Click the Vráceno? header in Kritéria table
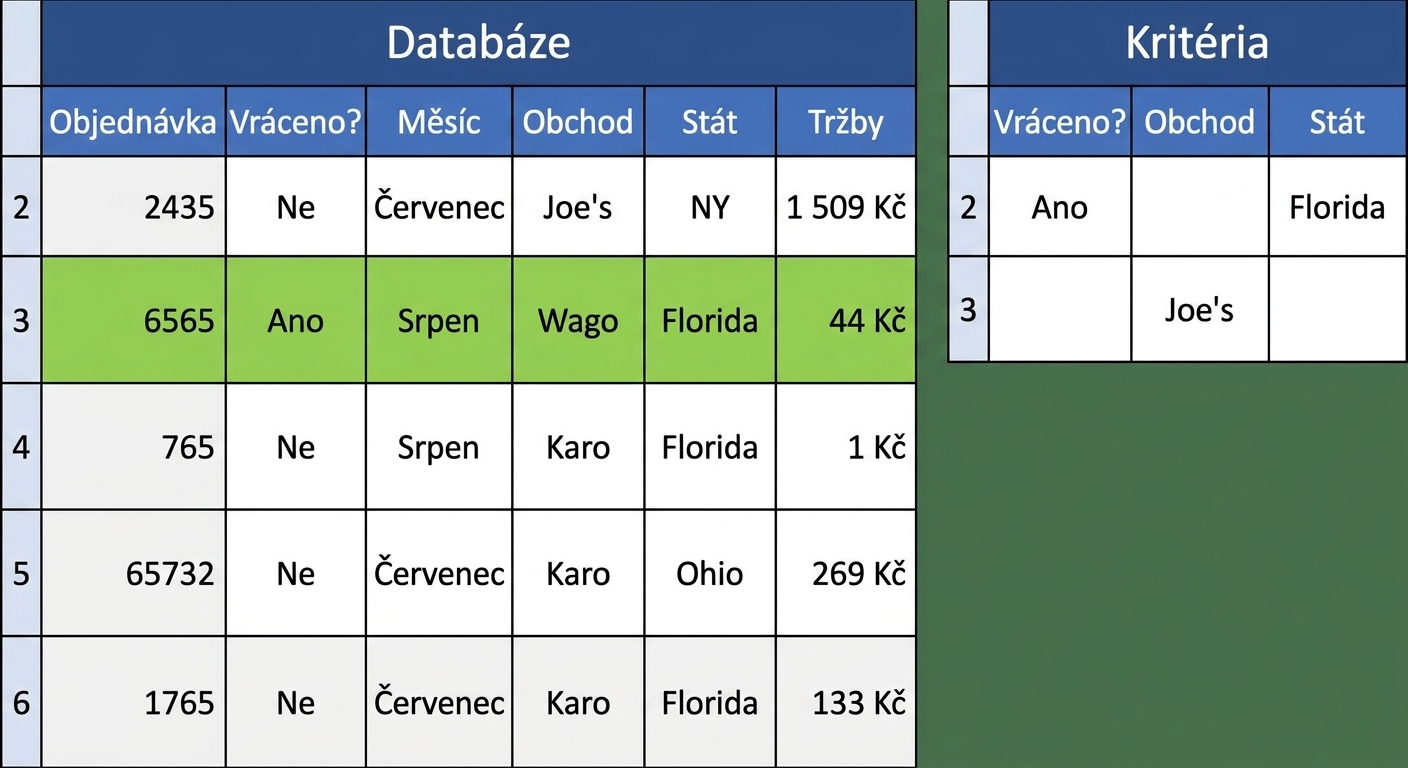The image size is (1408, 768). coord(1060,122)
